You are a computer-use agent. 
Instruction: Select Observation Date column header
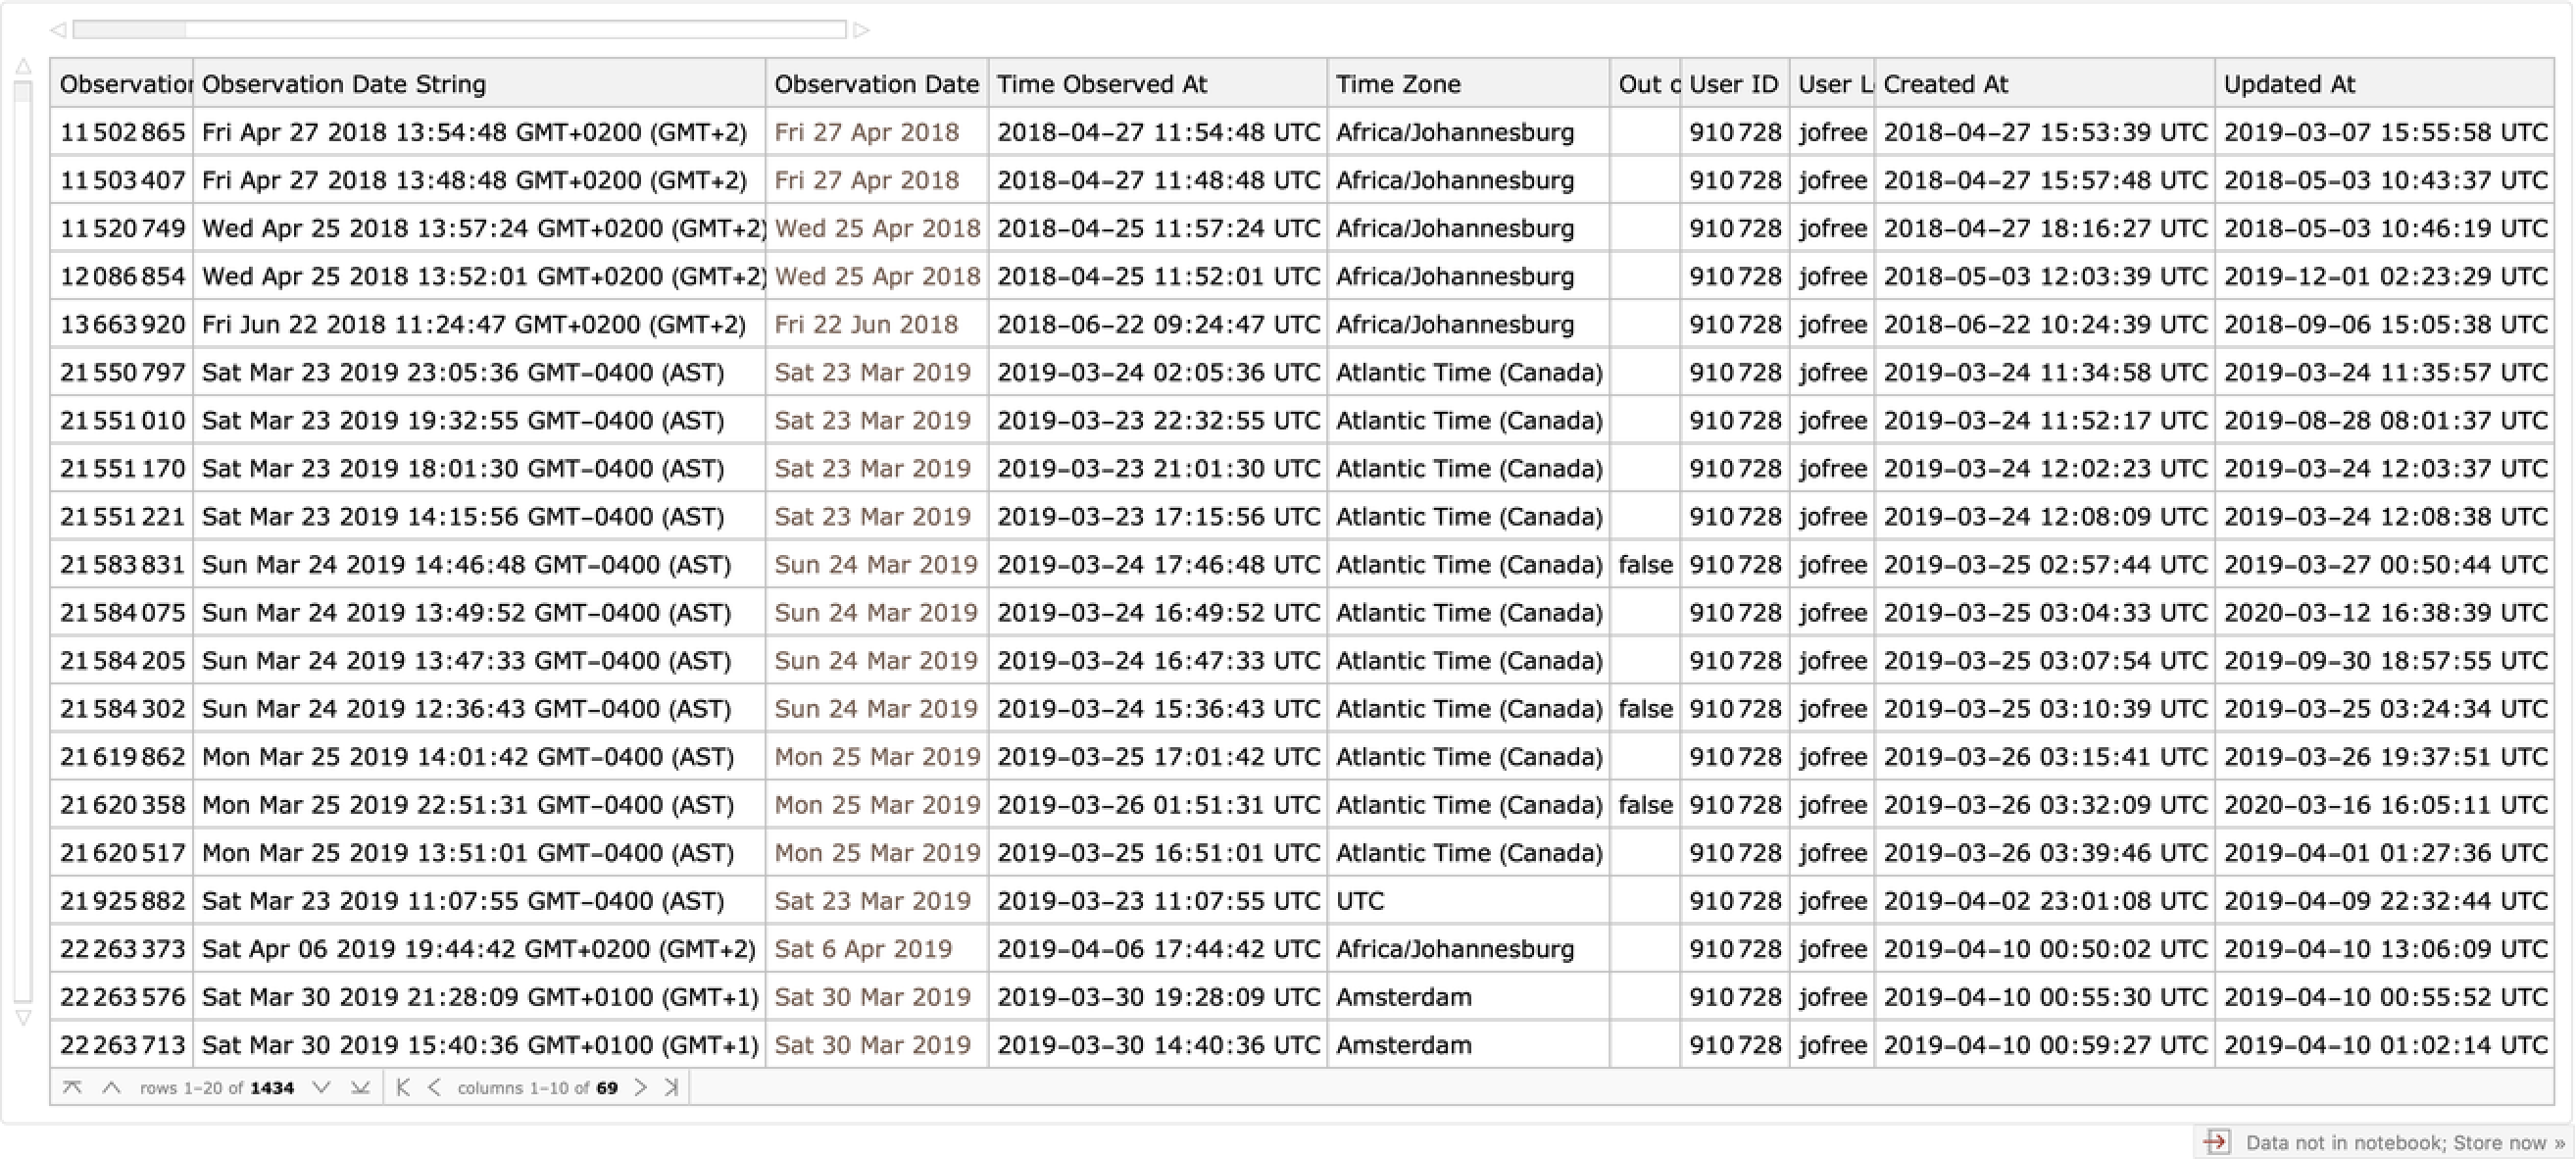click(x=877, y=84)
